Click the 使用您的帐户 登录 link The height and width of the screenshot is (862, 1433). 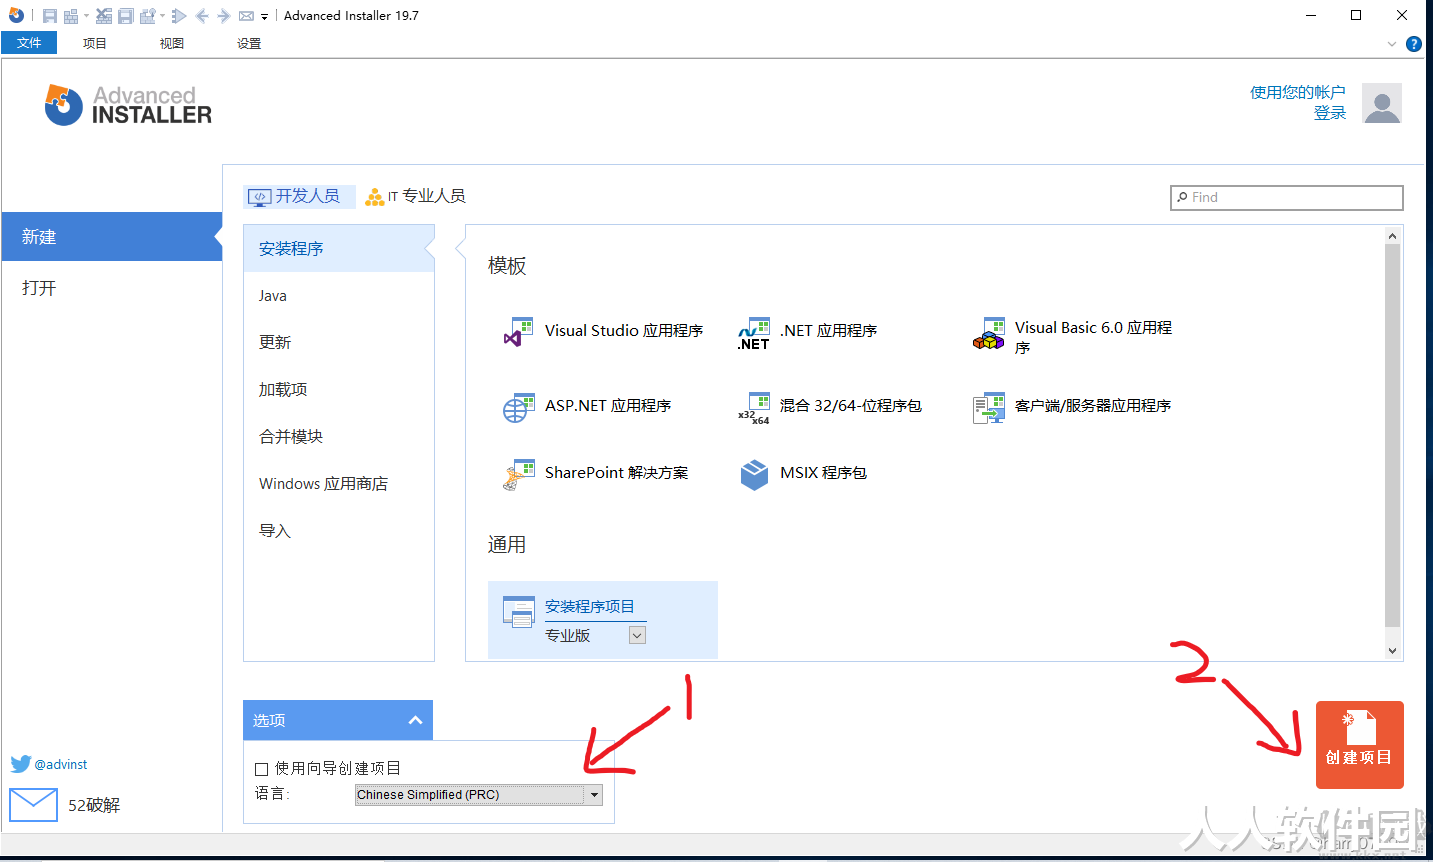[1298, 102]
